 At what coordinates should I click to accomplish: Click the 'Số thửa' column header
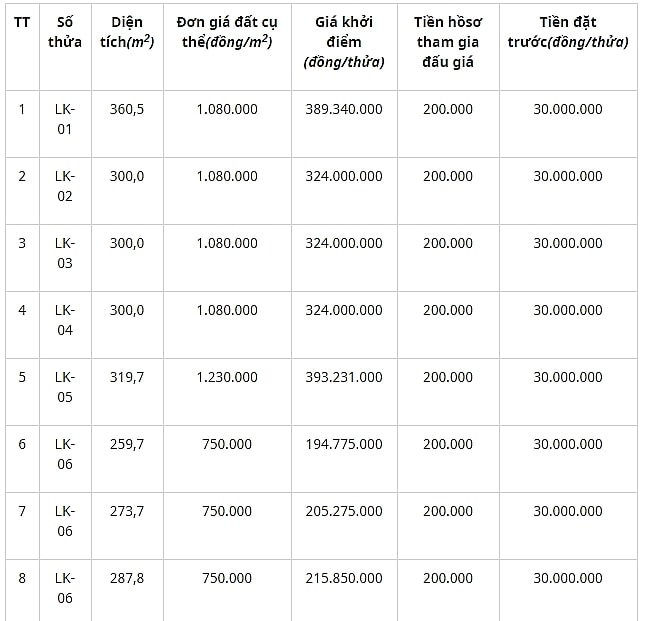[x=65, y=32]
